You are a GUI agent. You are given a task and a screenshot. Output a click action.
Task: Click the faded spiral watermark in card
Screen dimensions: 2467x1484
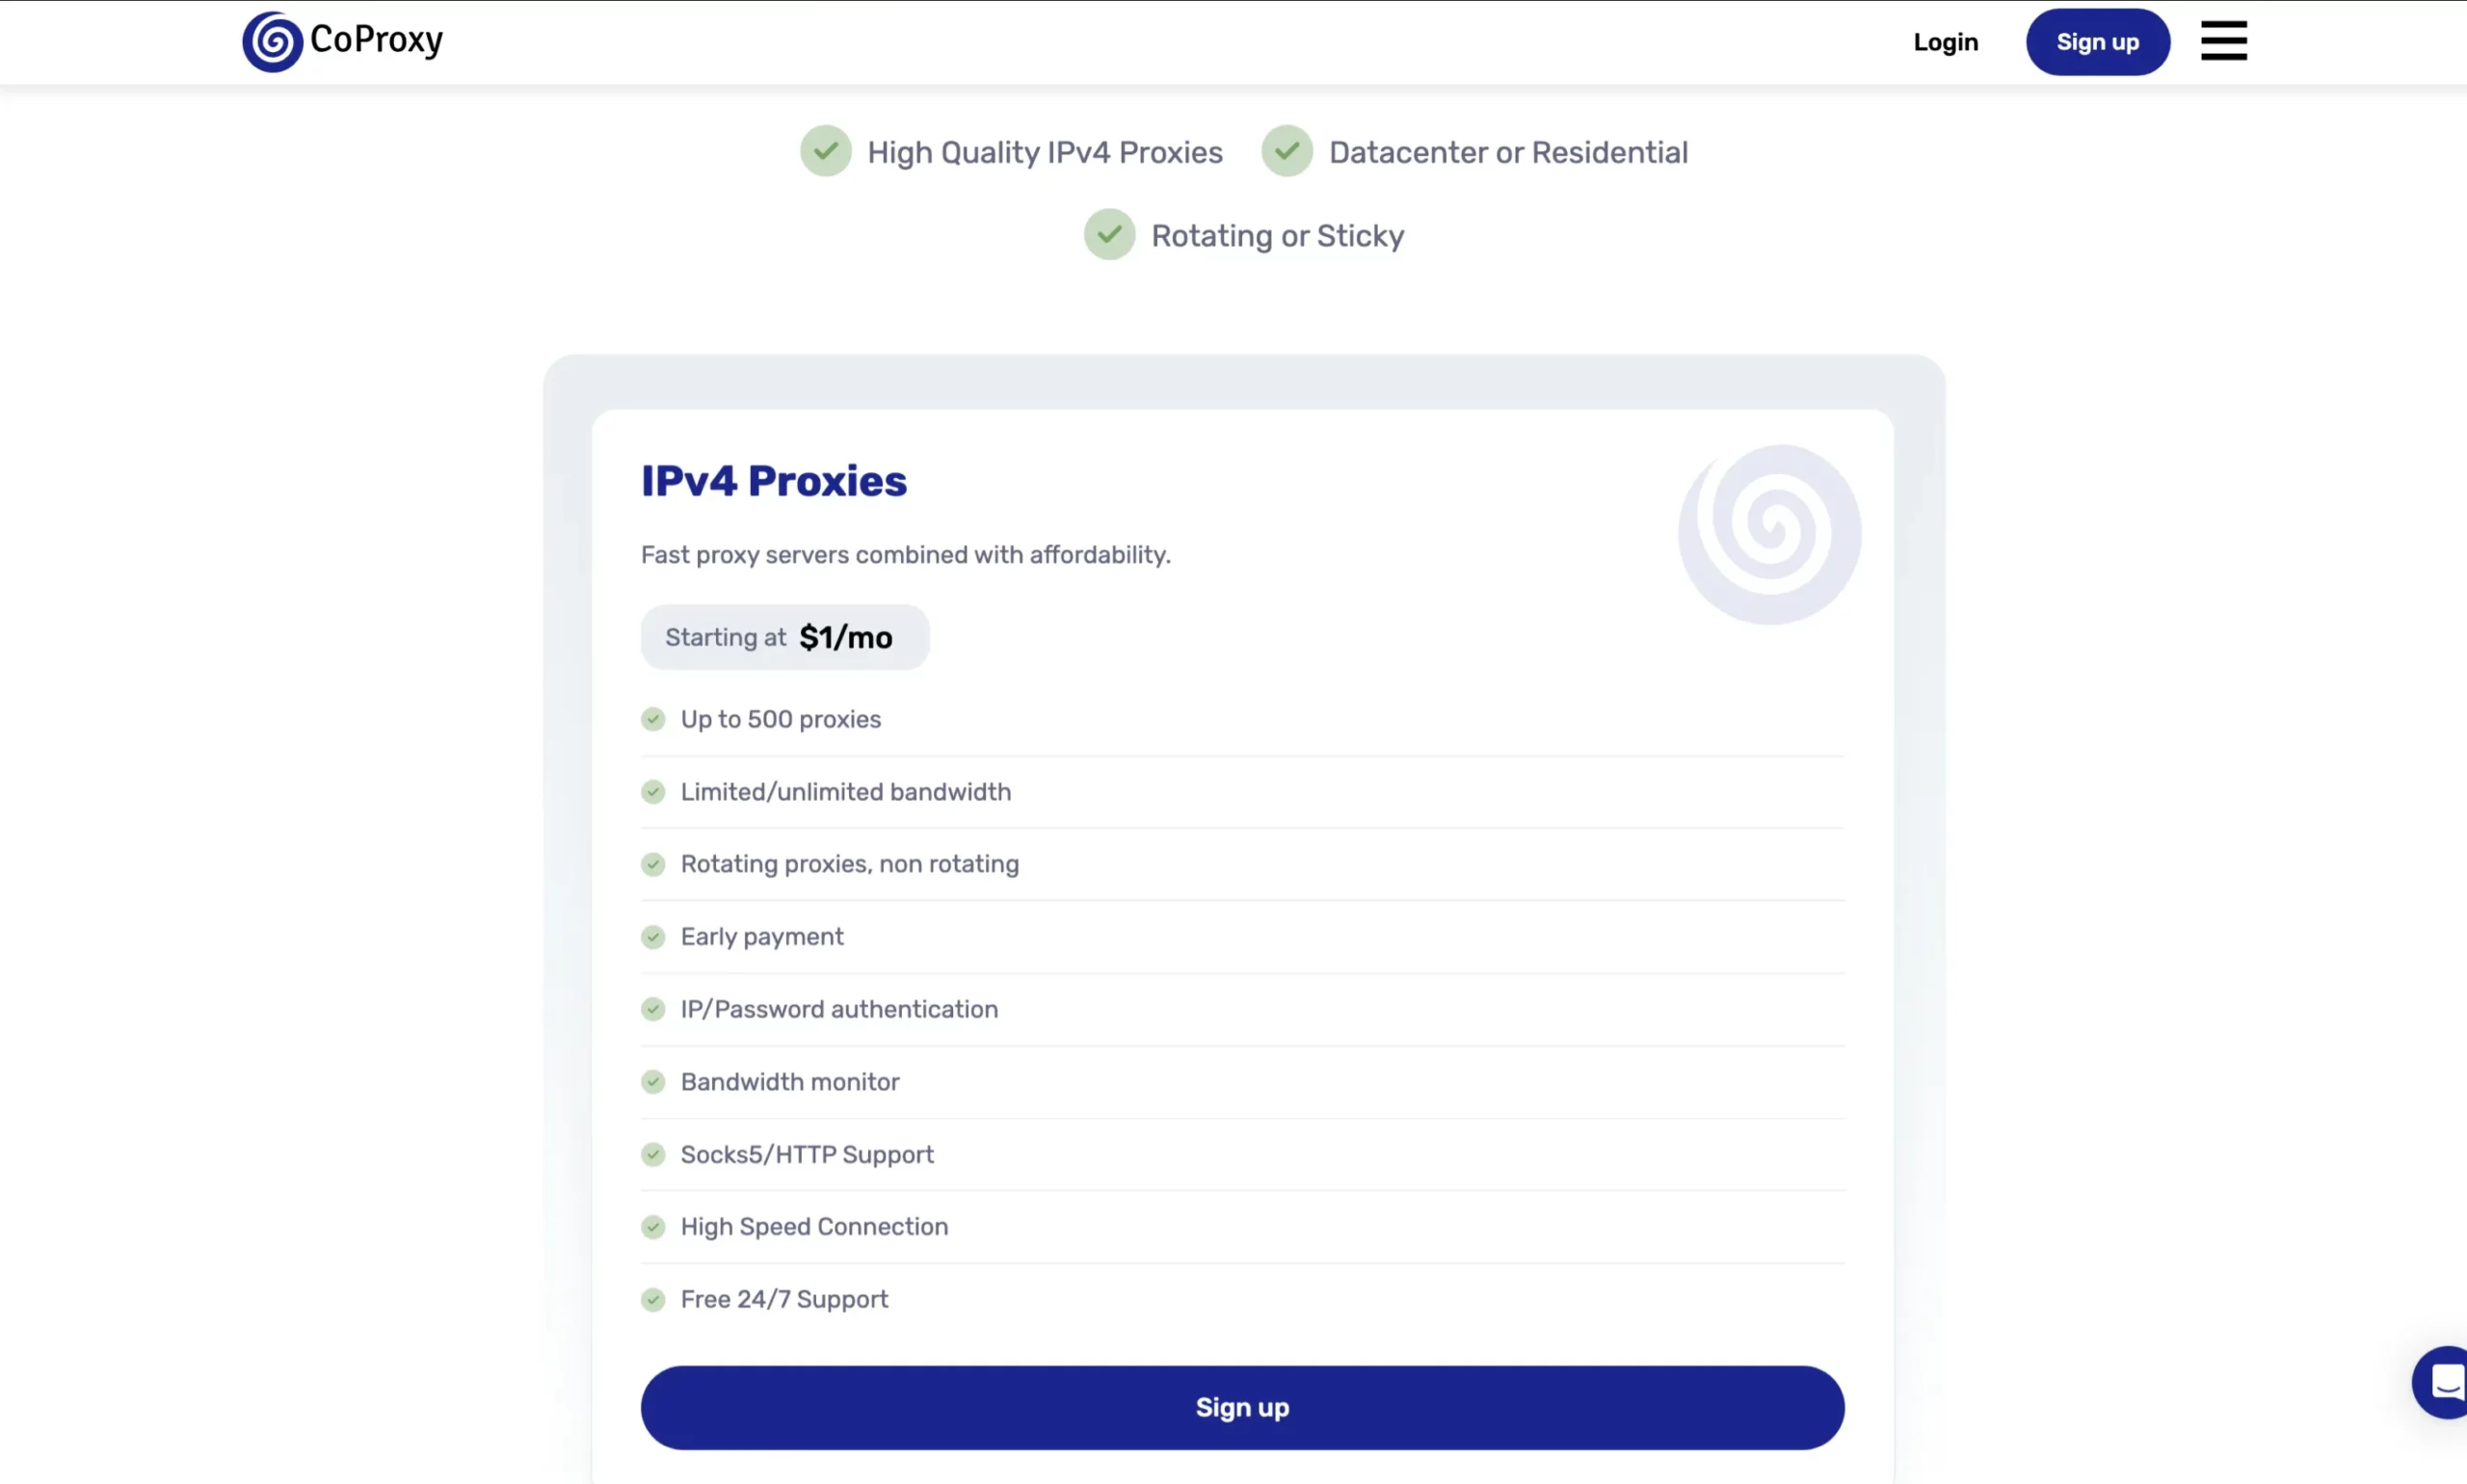click(1768, 534)
